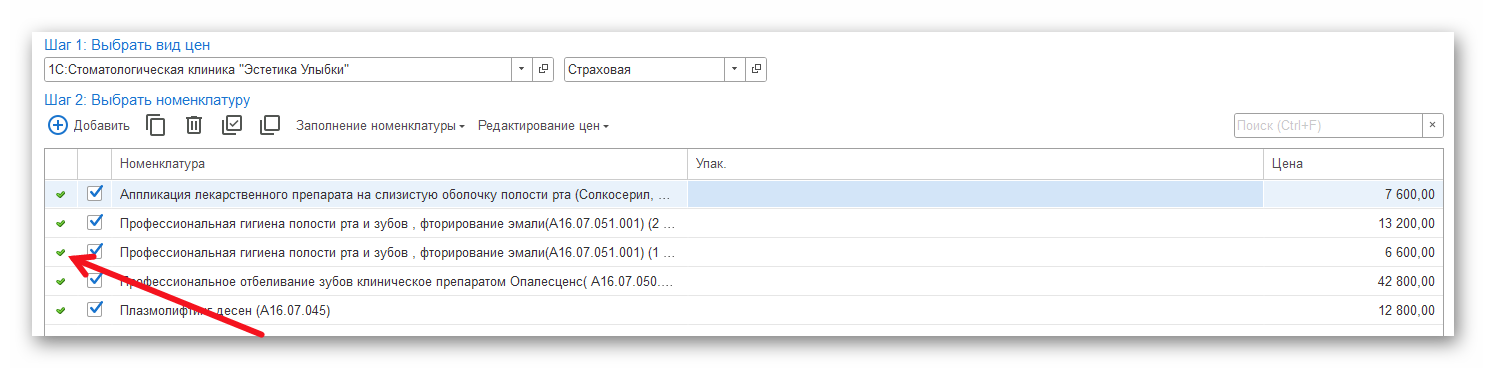
Task: Click green status mark of Аппликация row
Action: [61, 194]
